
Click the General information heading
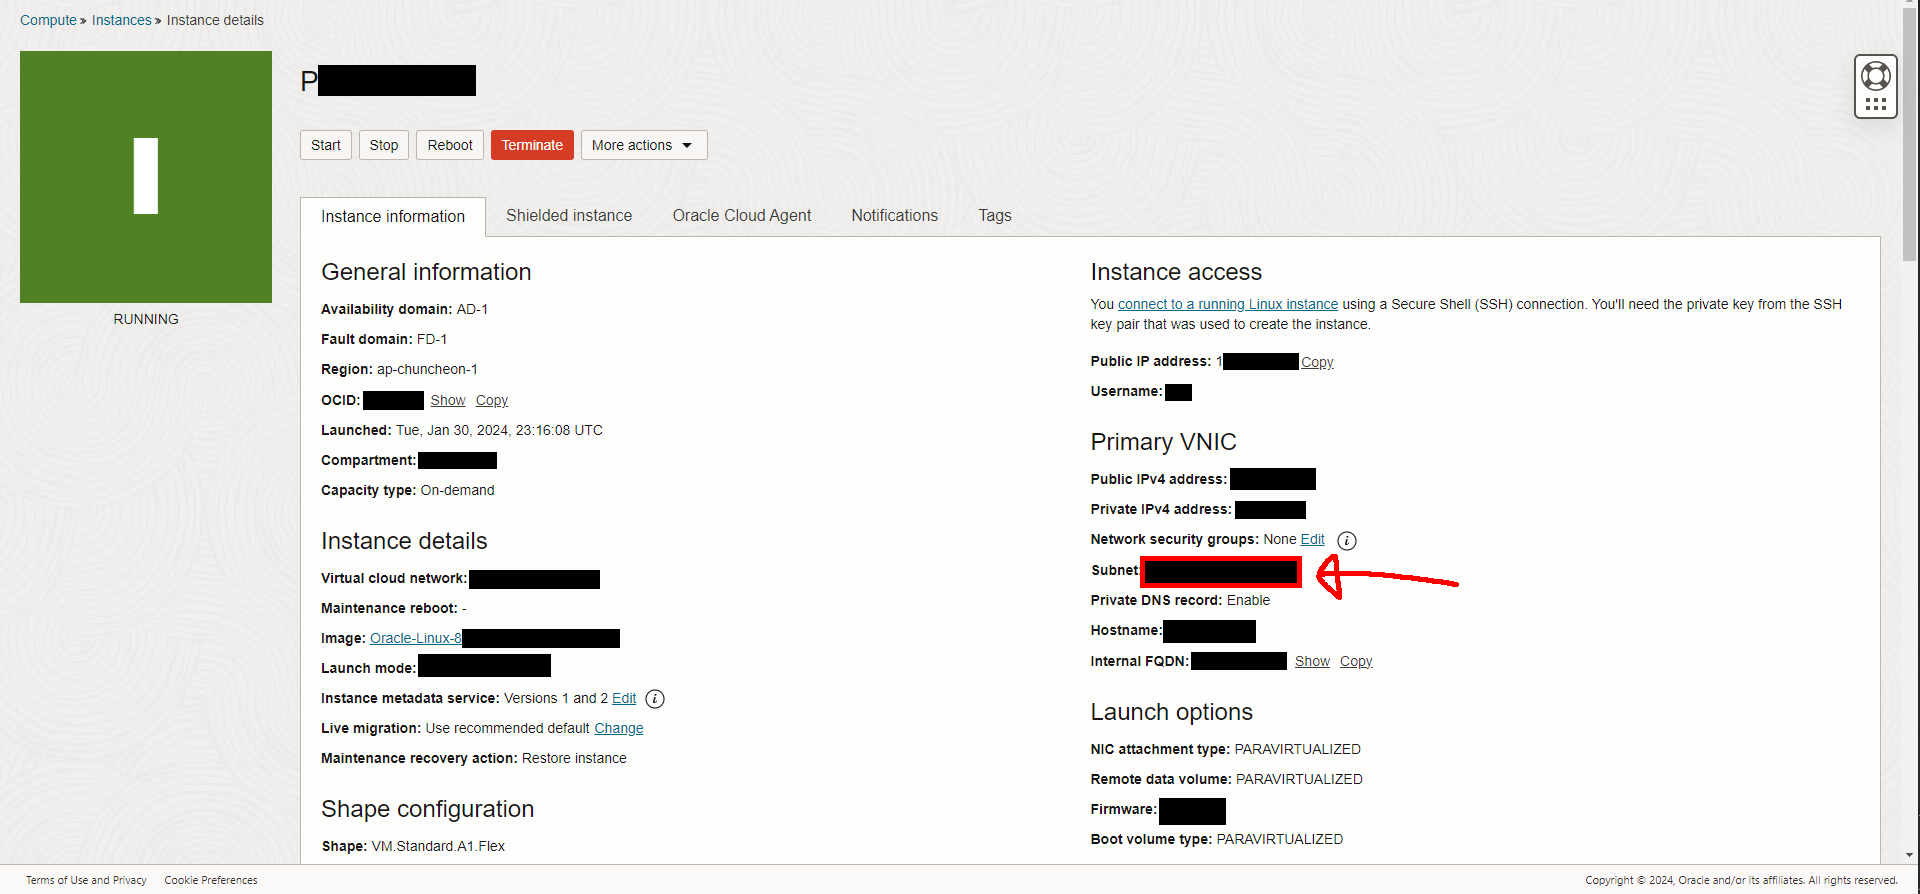426,272
